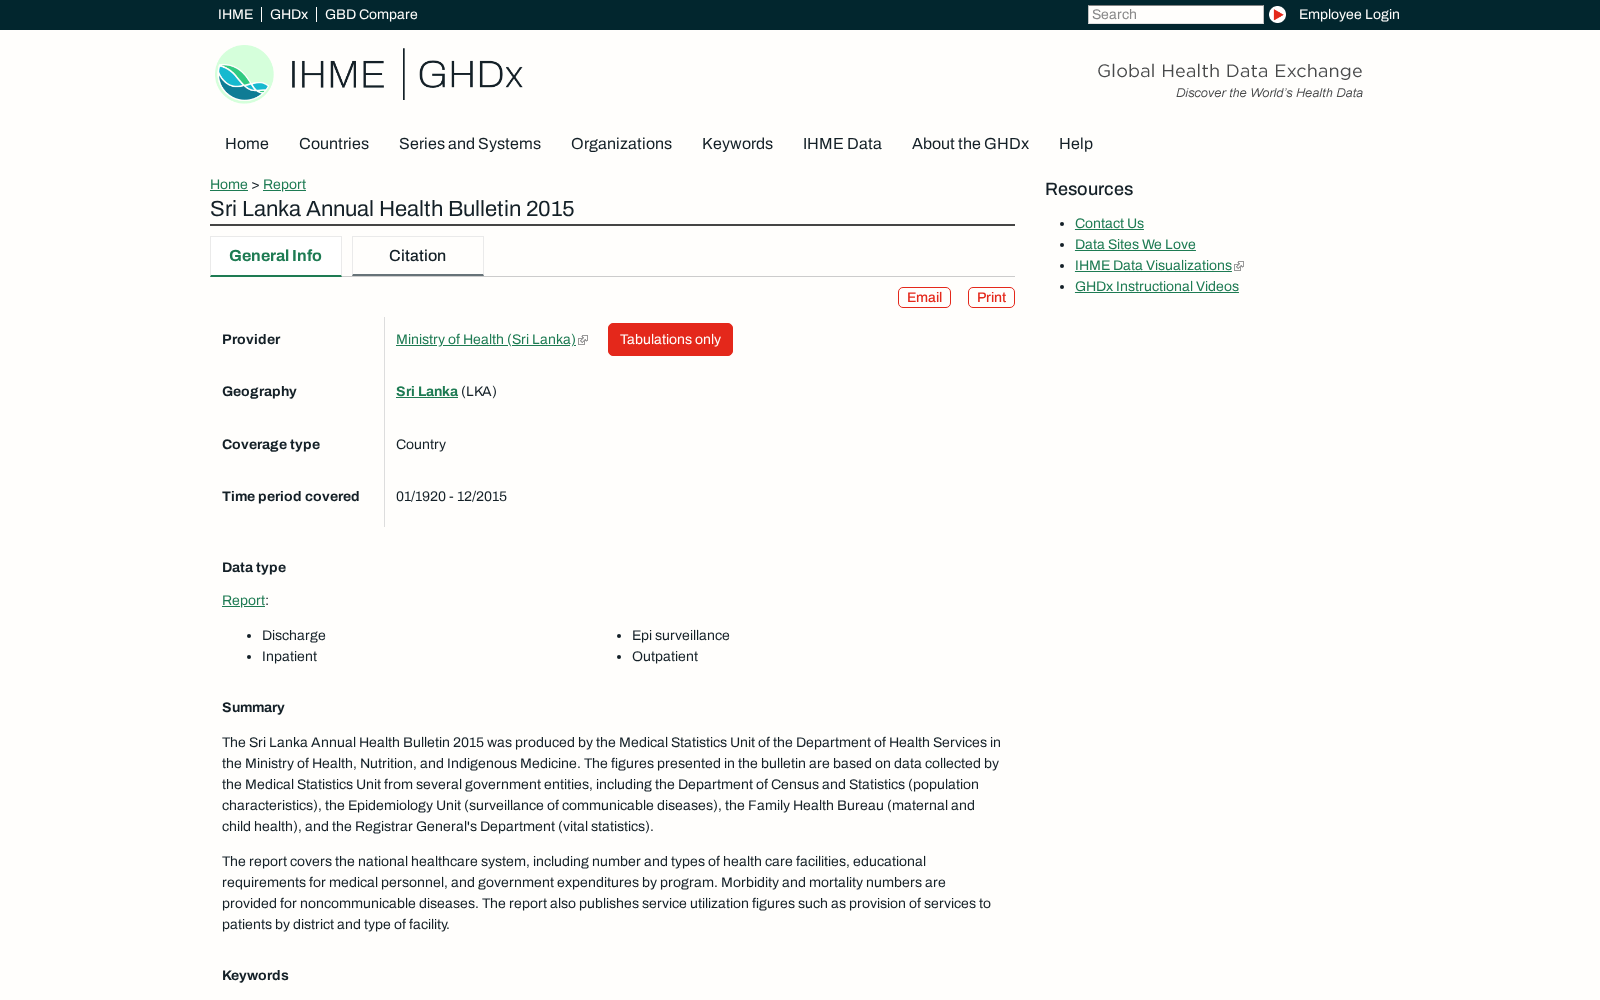Click the GHDx header logo text

click(470, 75)
